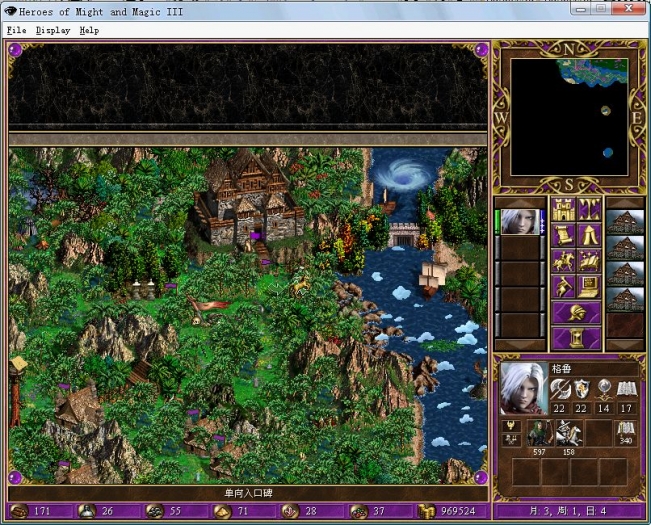Screen dimensions: 651x525
Task: Click the date text 月: 3, 周: 1, 日: 4
Action: [568, 511]
